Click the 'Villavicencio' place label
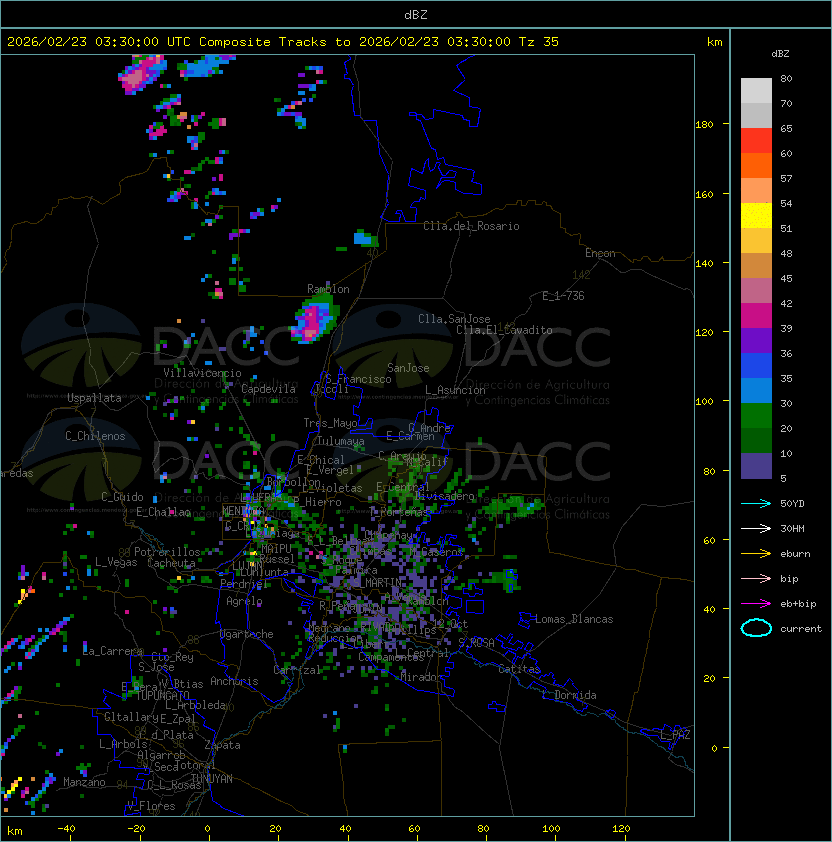This screenshot has width=832, height=842. pyautogui.click(x=202, y=373)
